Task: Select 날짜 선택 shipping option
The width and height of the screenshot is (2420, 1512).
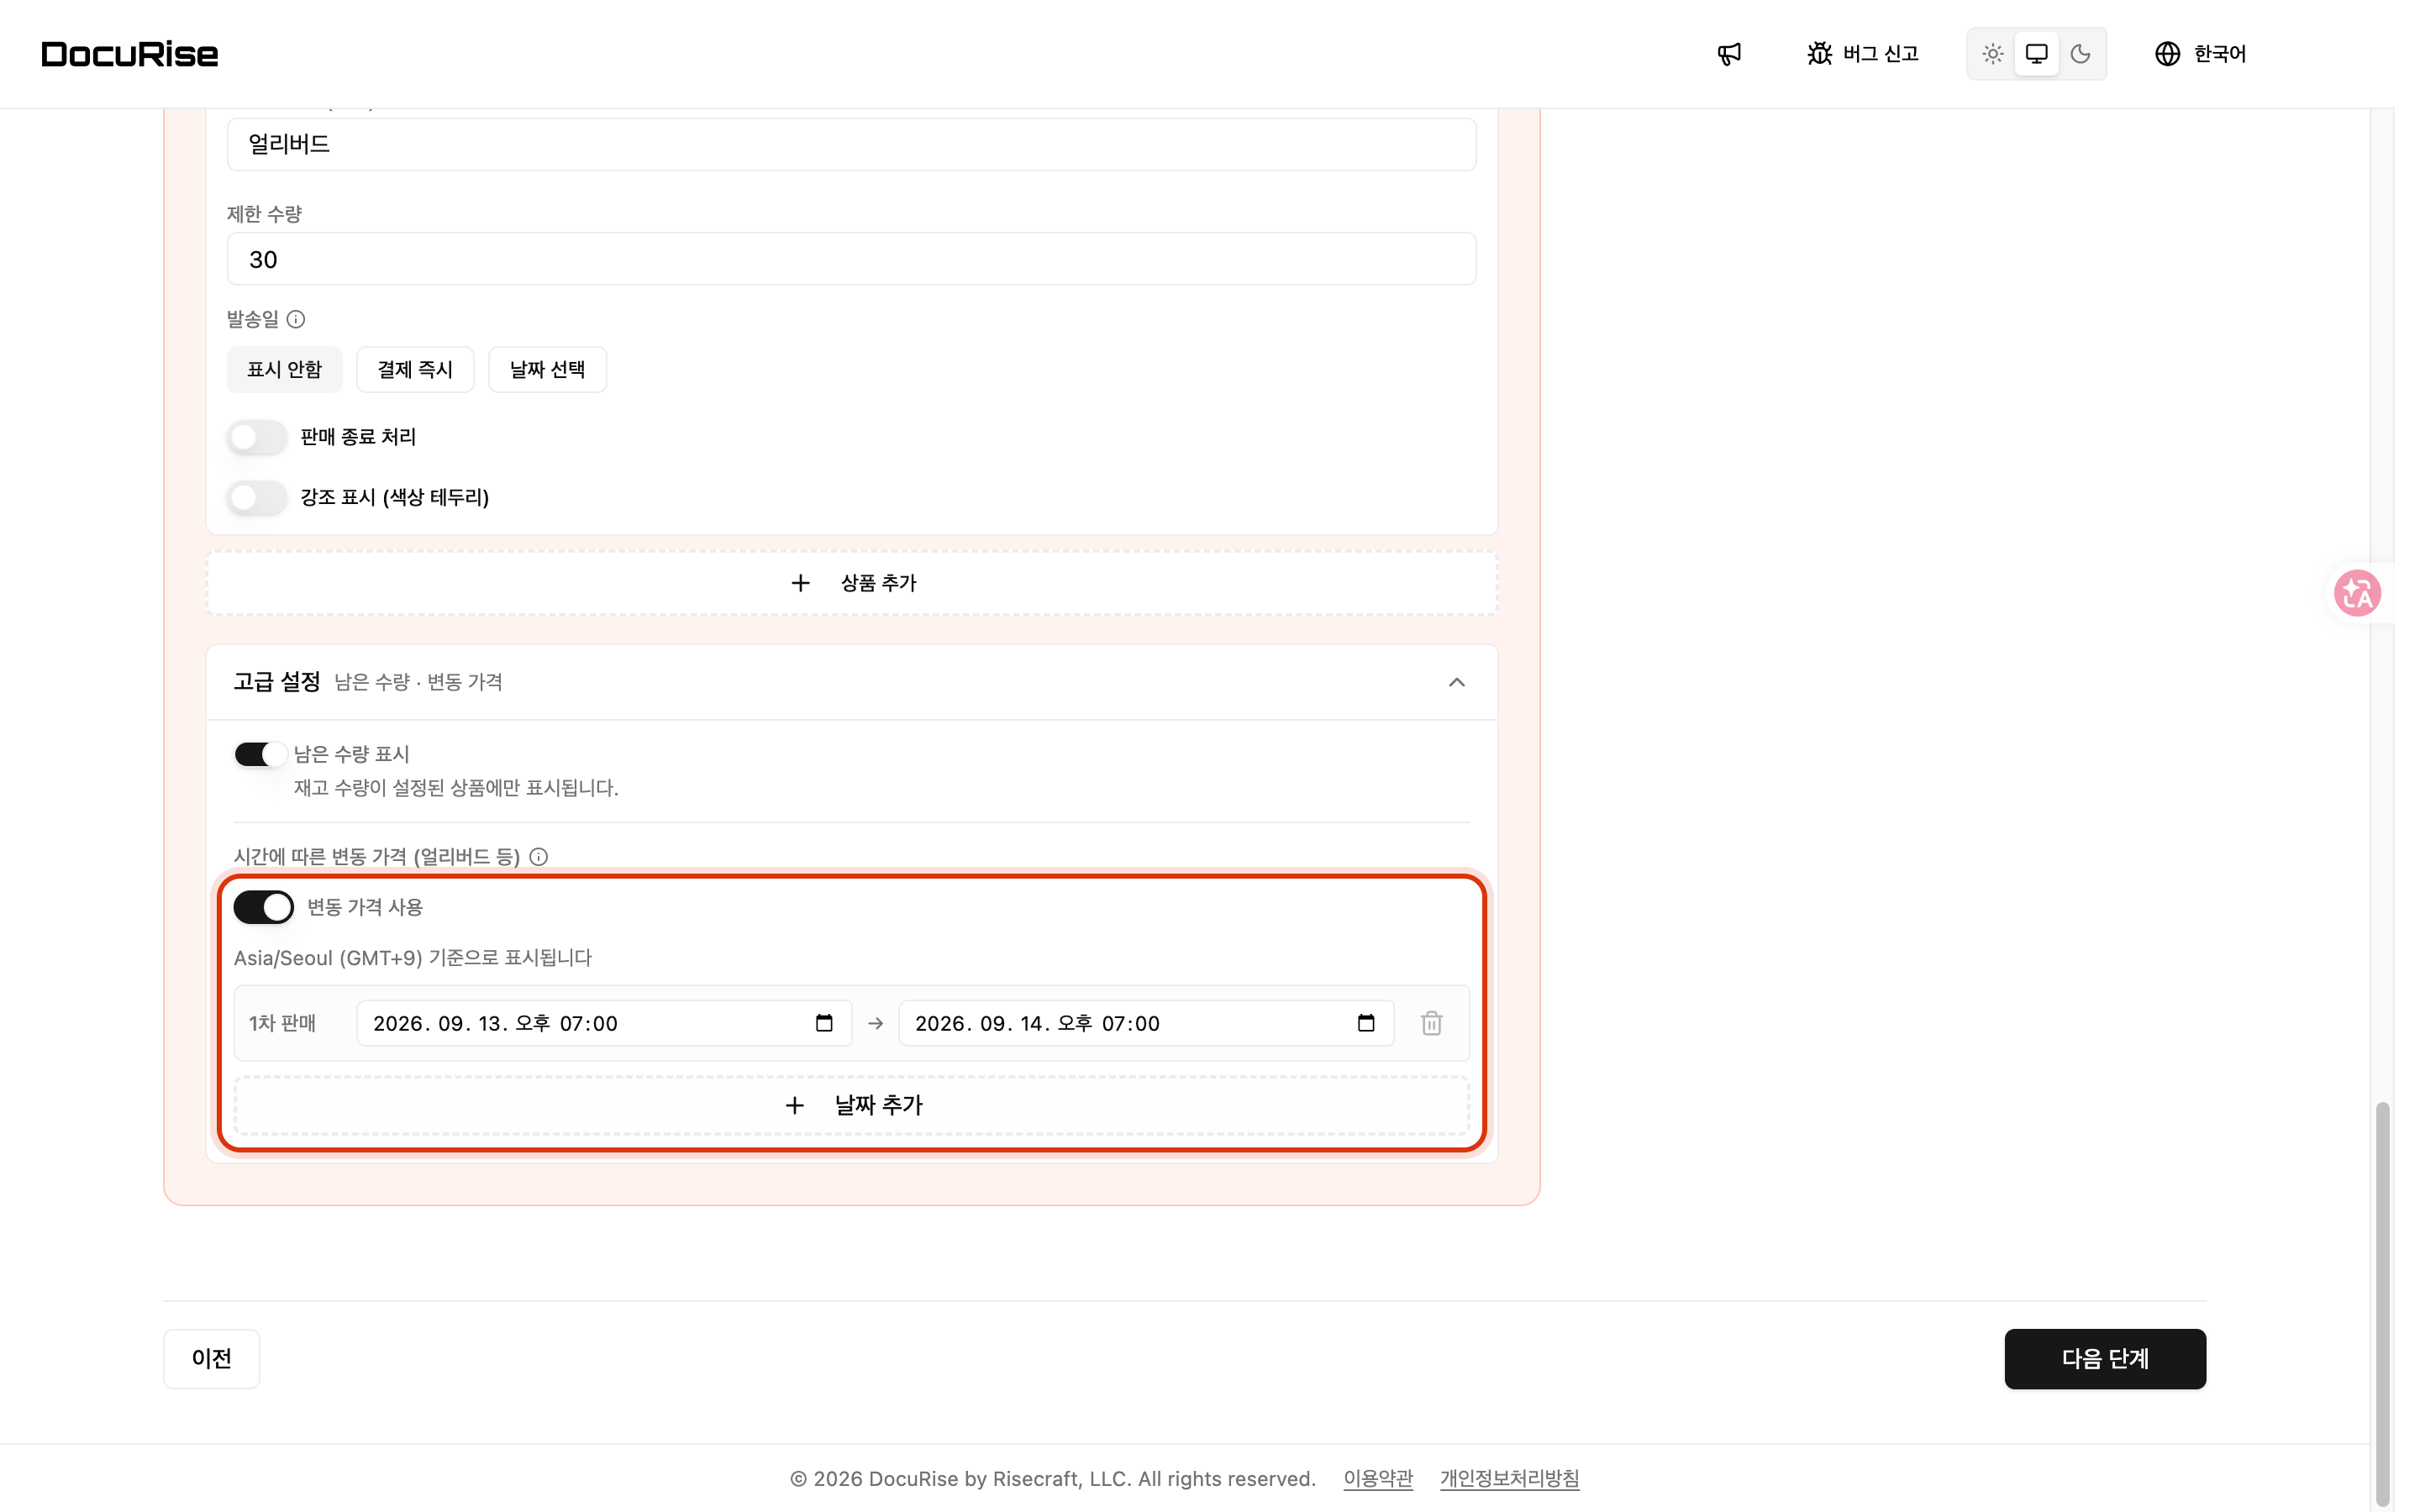Action: coord(547,370)
